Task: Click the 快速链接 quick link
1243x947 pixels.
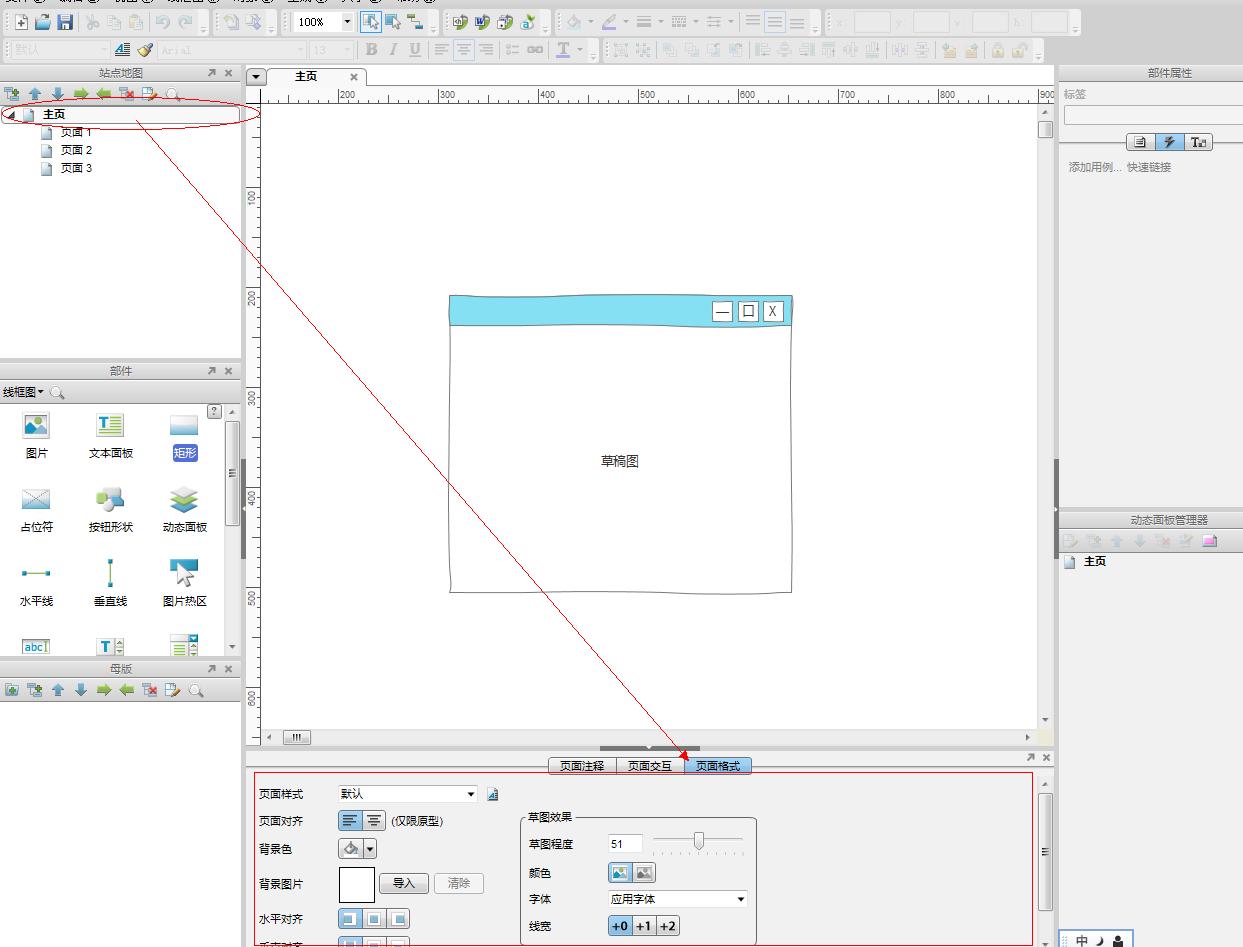Action: pos(1149,167)
